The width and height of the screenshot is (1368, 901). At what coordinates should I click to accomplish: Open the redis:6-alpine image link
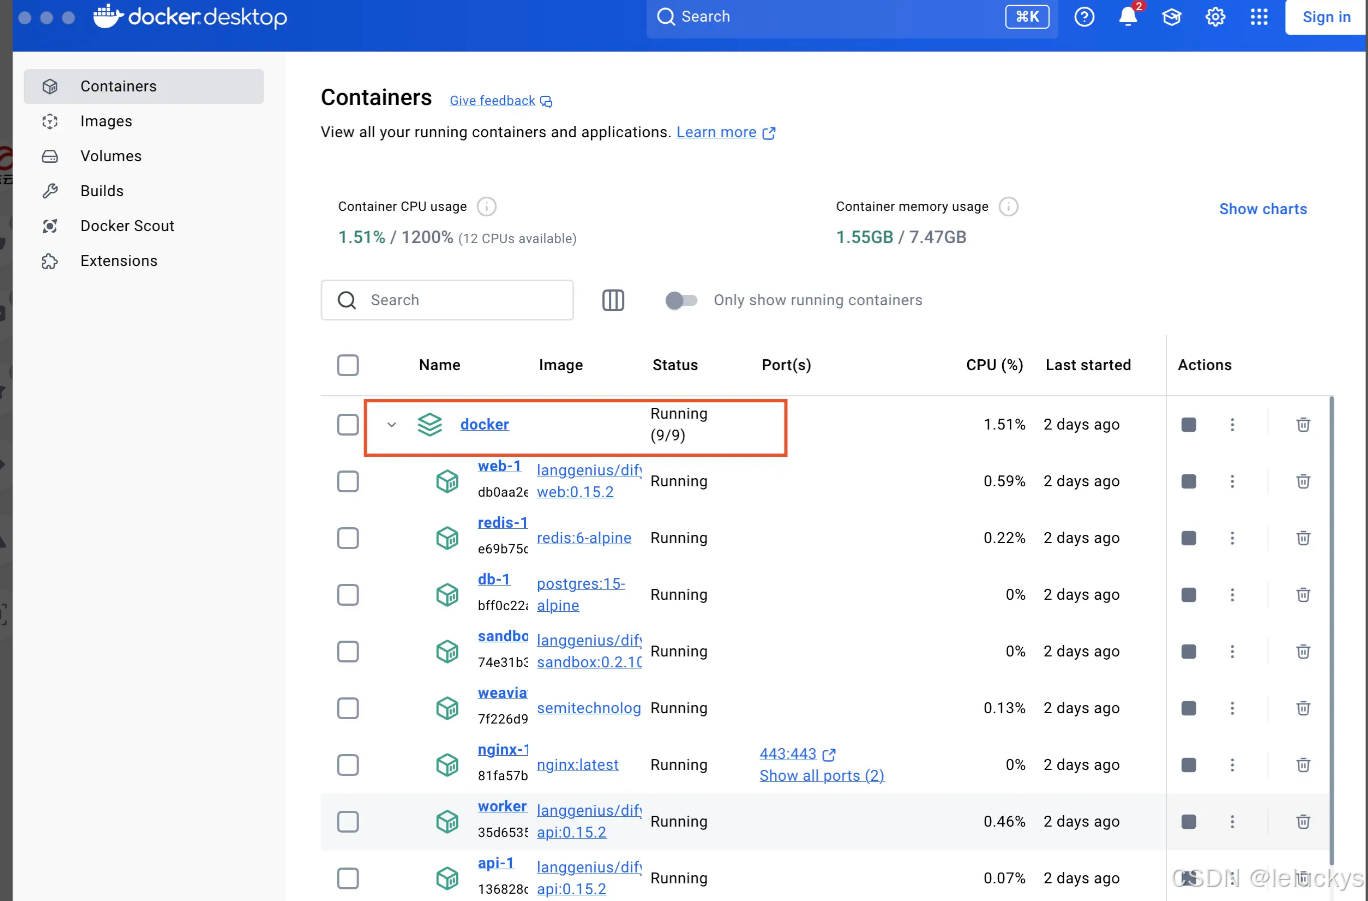[x=584, y=538]
